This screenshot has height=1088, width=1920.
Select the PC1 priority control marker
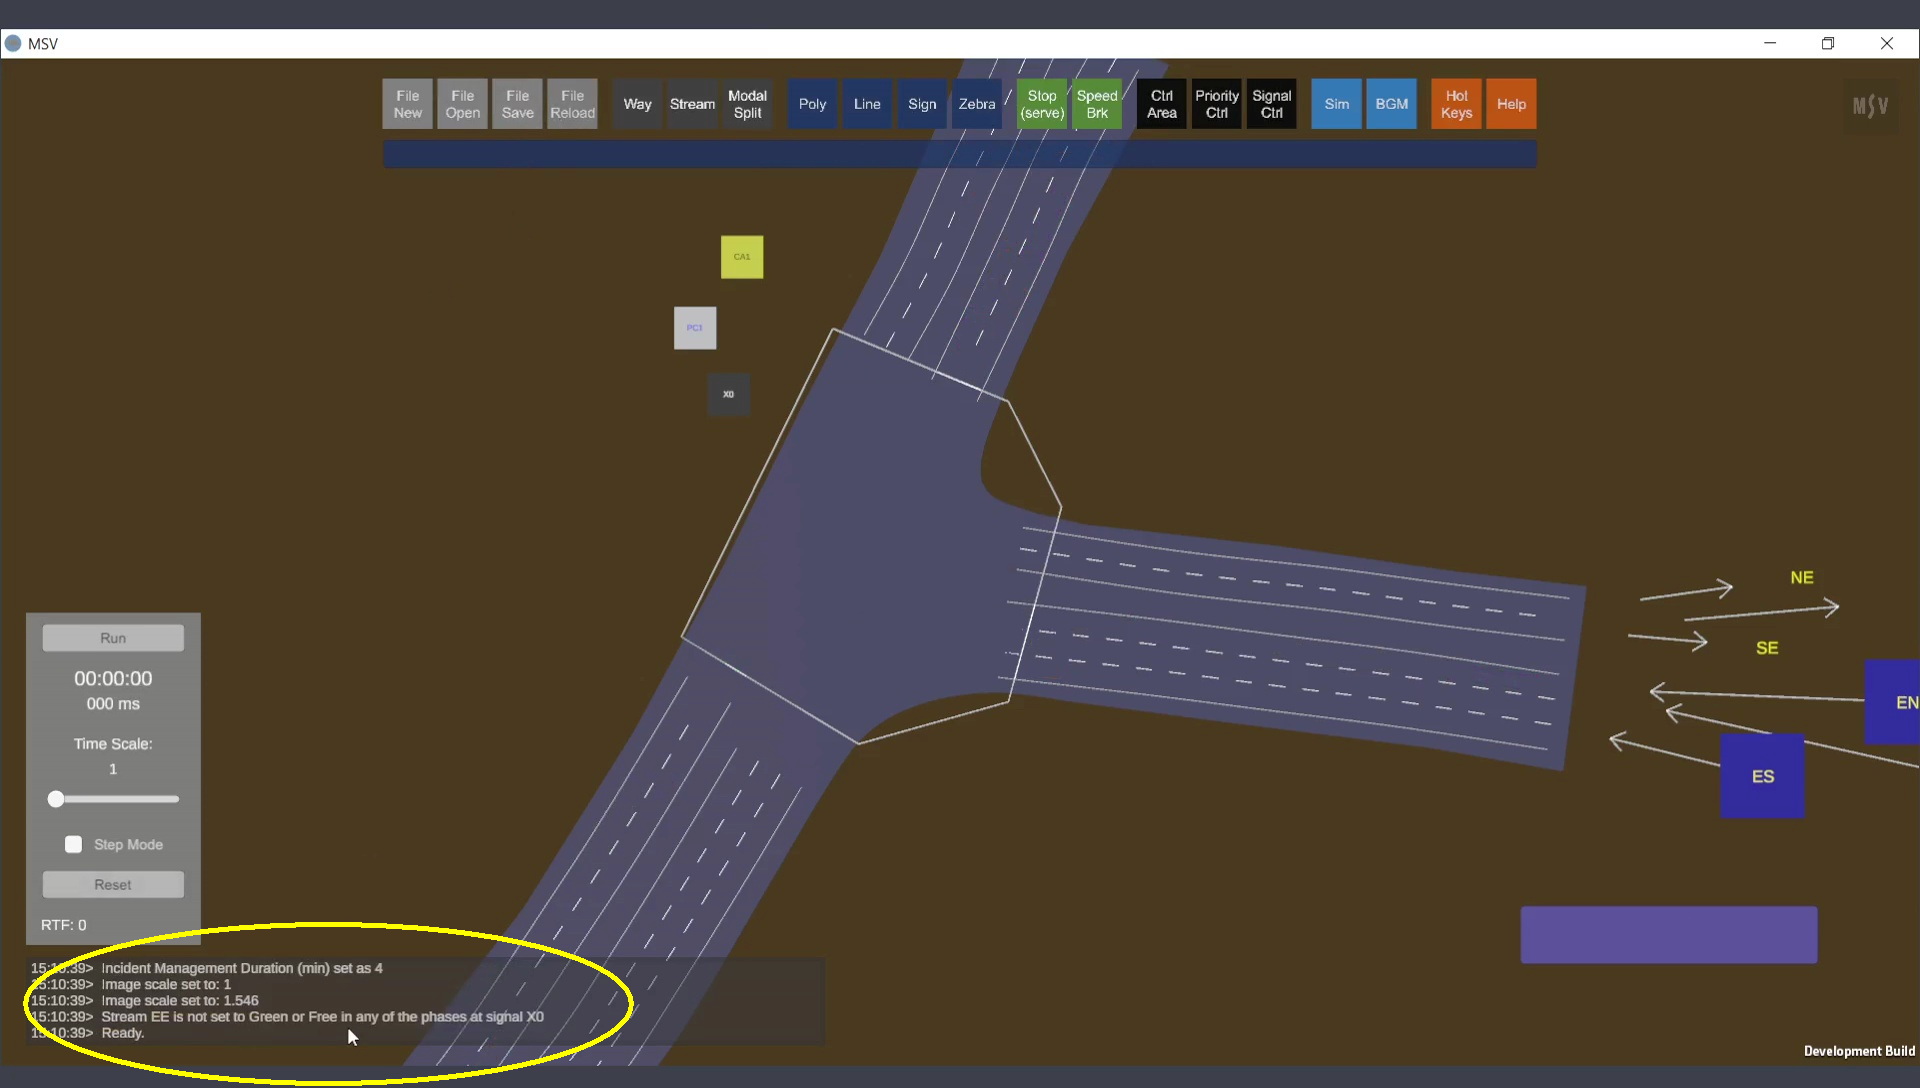[x=695, y=328]
